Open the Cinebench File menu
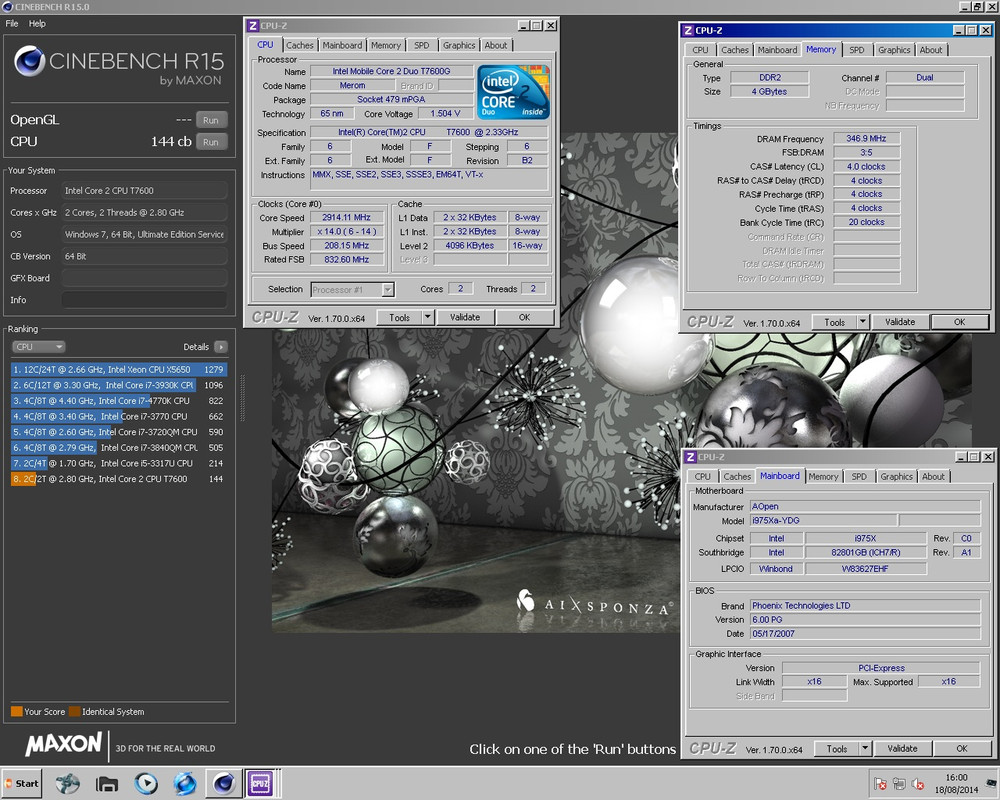 coord(12,23)
